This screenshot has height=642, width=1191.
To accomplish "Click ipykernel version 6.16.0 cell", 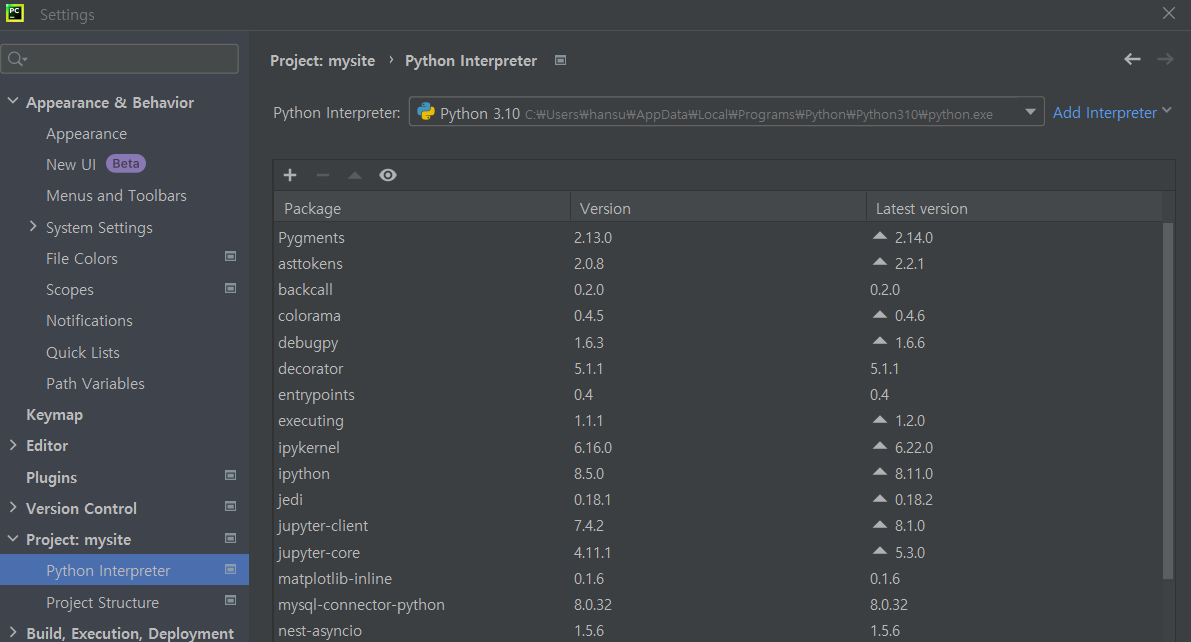I will pyautogui.click(x=592, y=448).
